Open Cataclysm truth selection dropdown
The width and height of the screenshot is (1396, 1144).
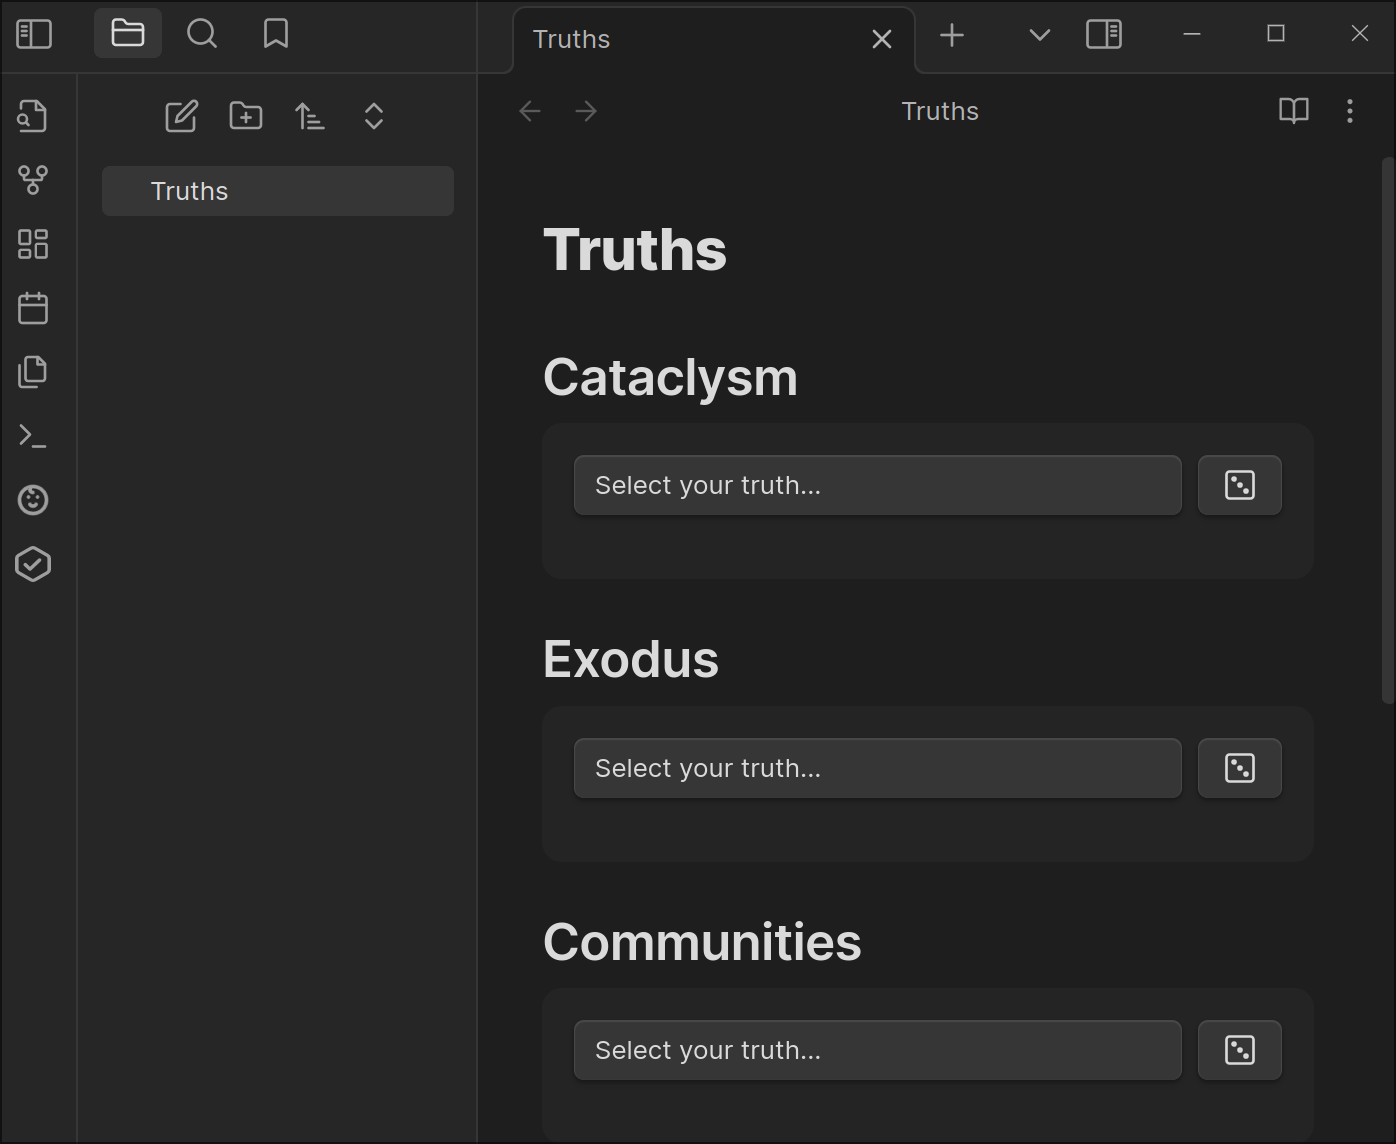coord(878,486)
